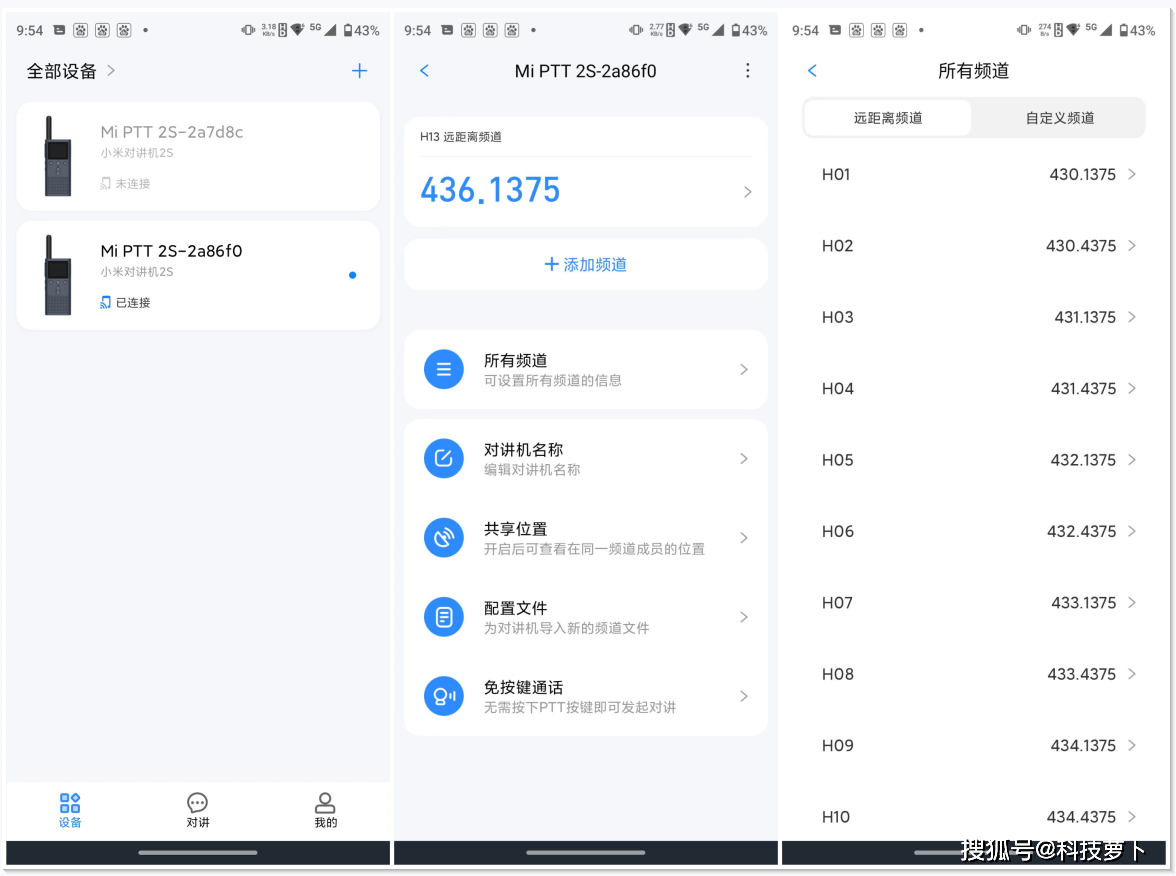The width and height of the screenshot is (1176, 876).
Task: Click the 配置文件 document icon
Action: pos(444,616)
